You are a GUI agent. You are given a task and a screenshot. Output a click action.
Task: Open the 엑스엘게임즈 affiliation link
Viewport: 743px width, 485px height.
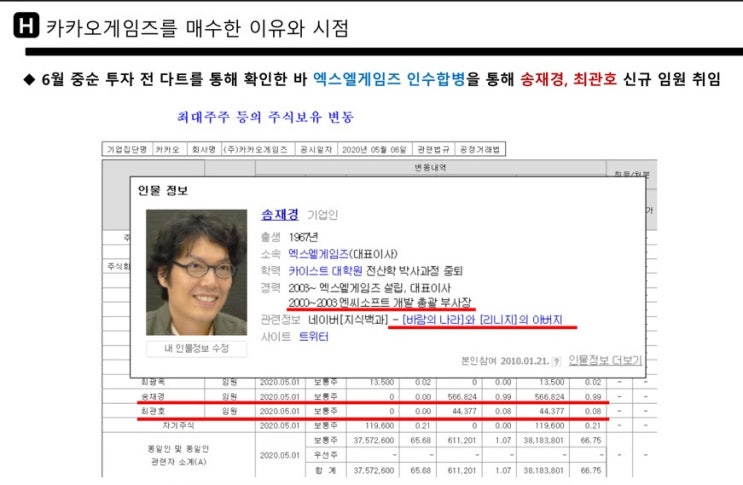318,254
